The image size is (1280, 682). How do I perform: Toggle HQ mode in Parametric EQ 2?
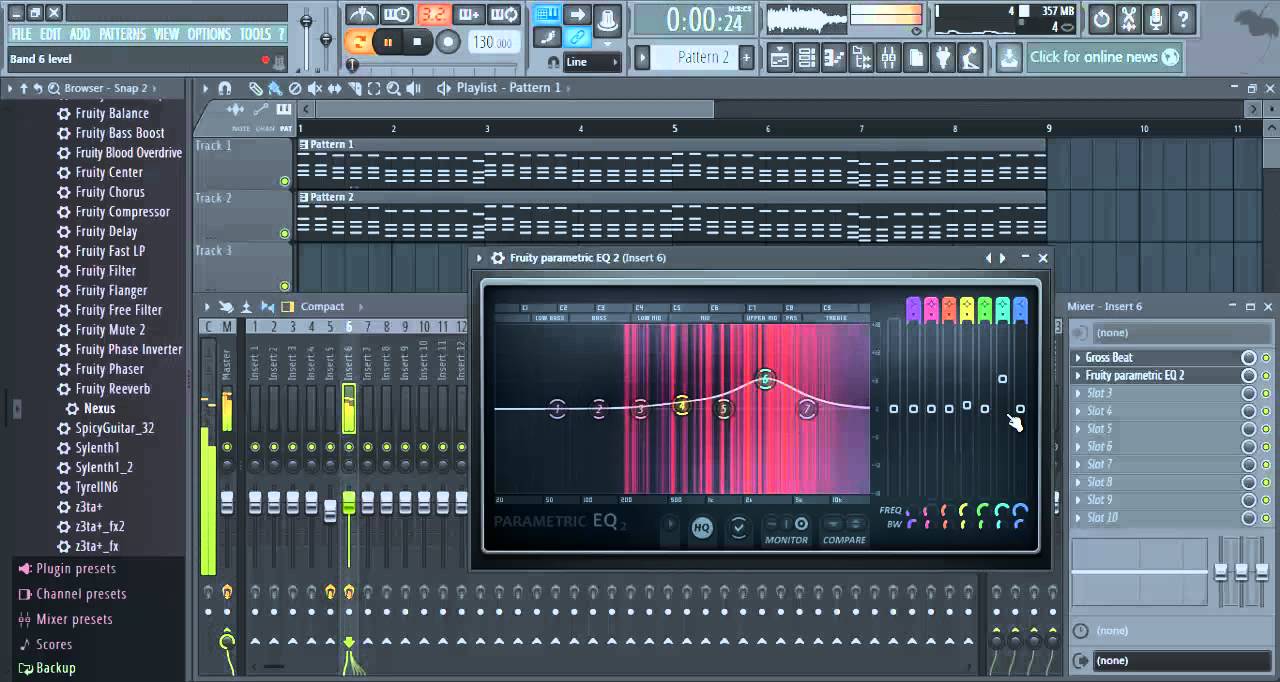702,529
